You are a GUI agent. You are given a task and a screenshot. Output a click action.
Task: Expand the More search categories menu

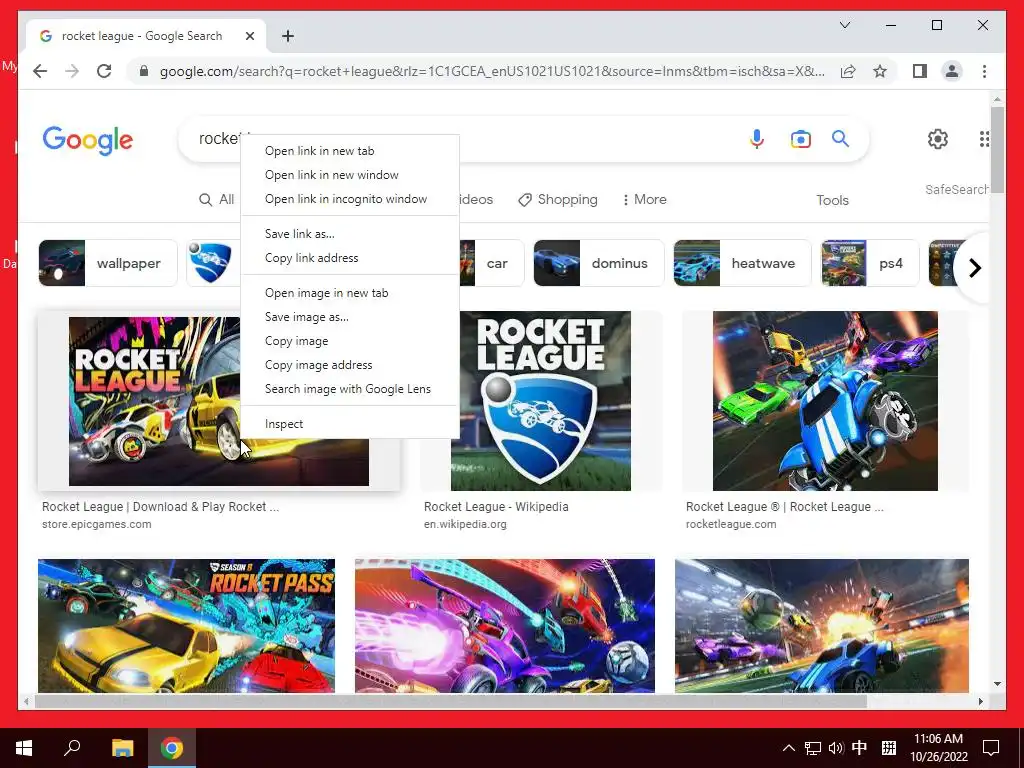[x=644, y=199]
